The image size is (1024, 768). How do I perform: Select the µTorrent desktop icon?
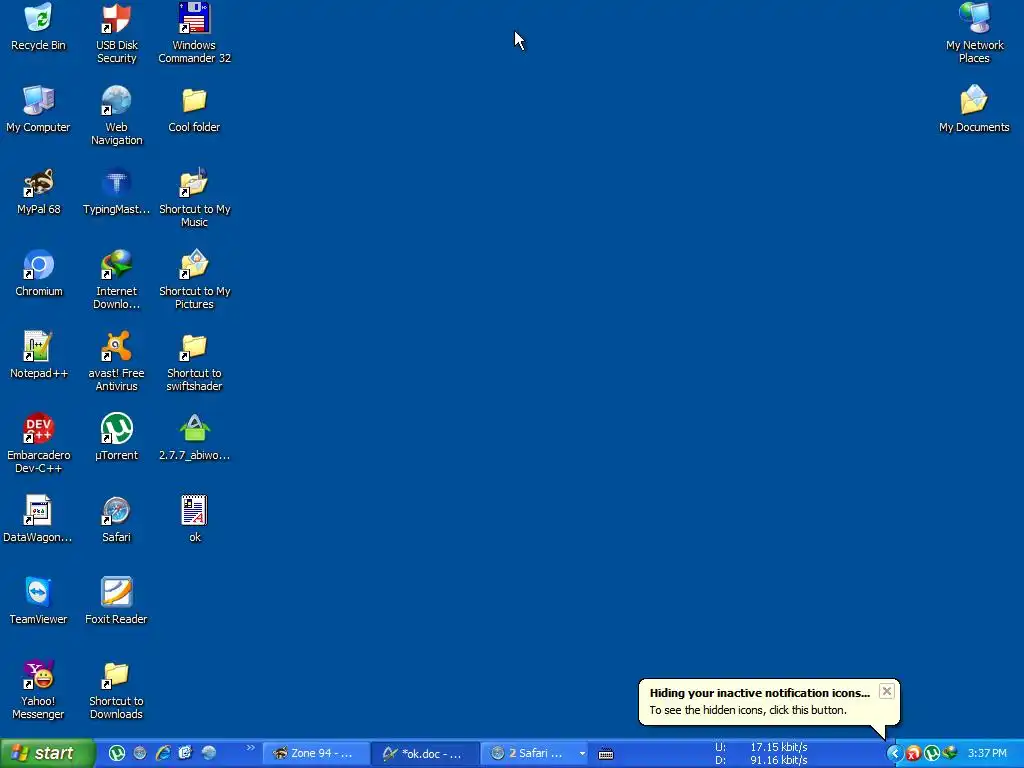point(116,437)
